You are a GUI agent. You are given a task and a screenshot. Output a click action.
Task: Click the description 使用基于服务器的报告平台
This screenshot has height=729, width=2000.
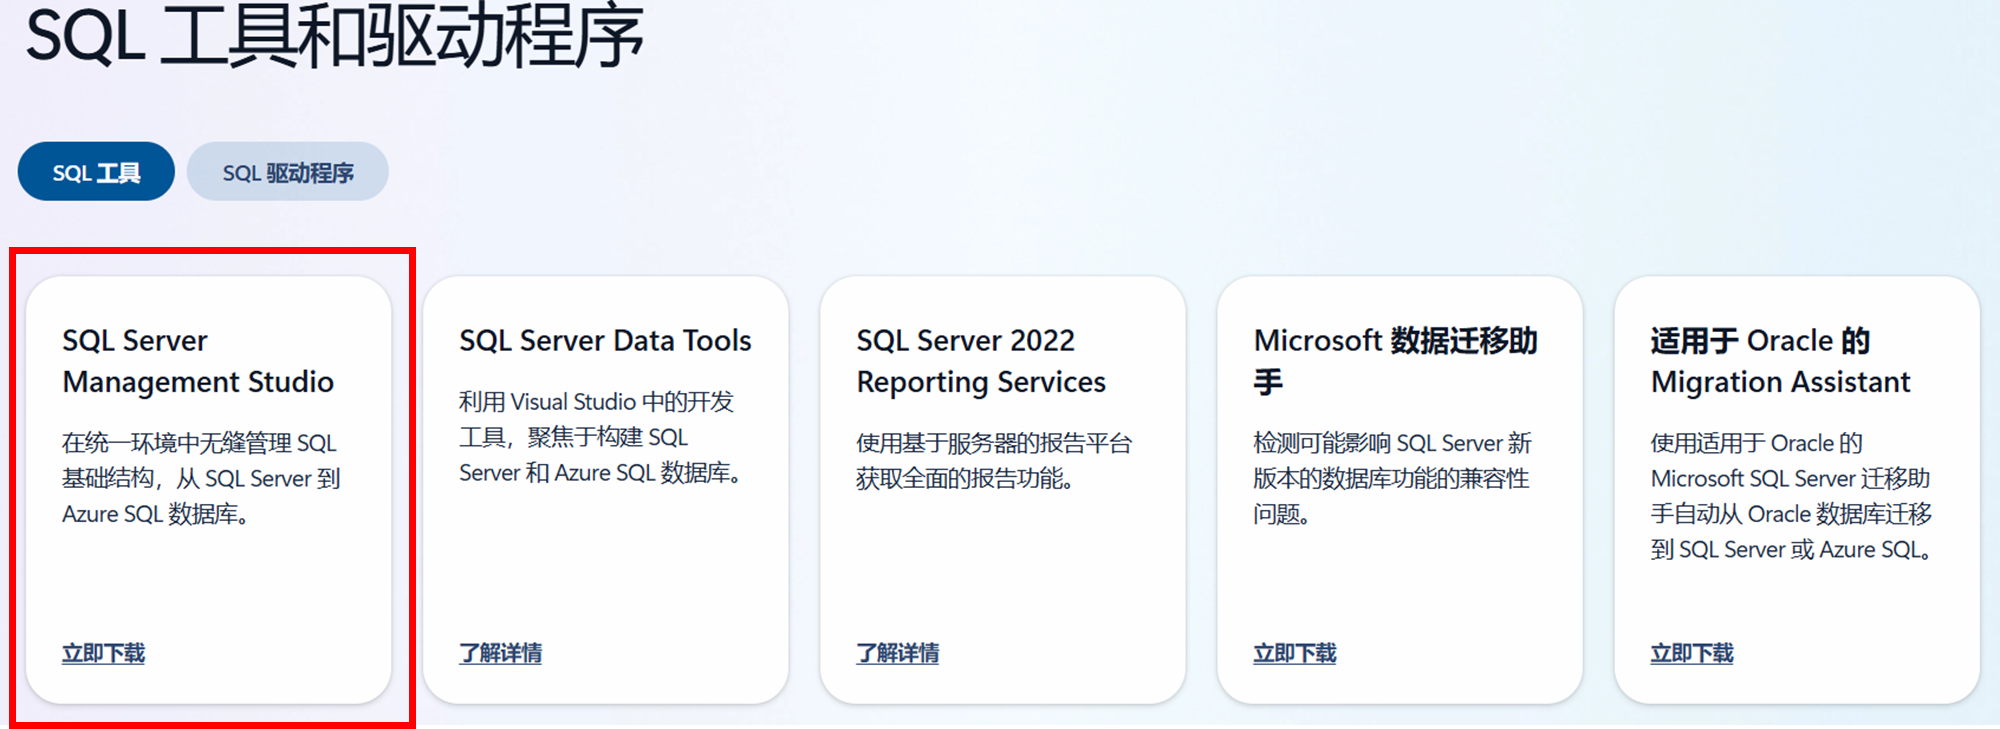994,460
